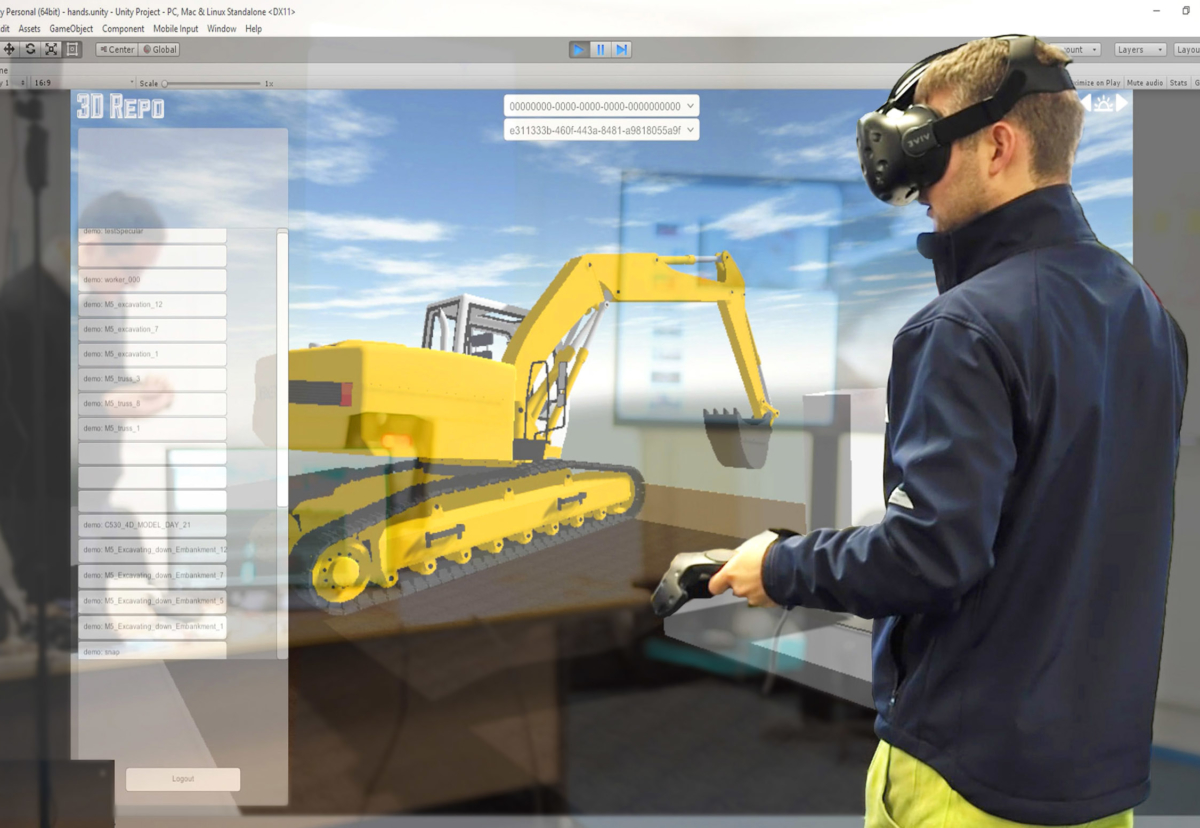Image resolution: width=1200 pixels, height=828 pixels.
Task: Select the Rect transform tool
Action: pyautogui.click(x=72, y=49)
